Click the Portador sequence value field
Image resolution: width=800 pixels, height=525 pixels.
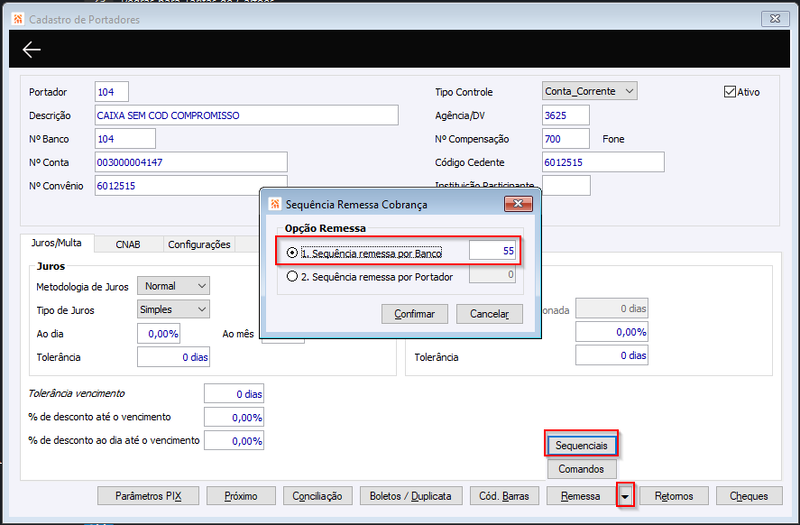point(492,274)
